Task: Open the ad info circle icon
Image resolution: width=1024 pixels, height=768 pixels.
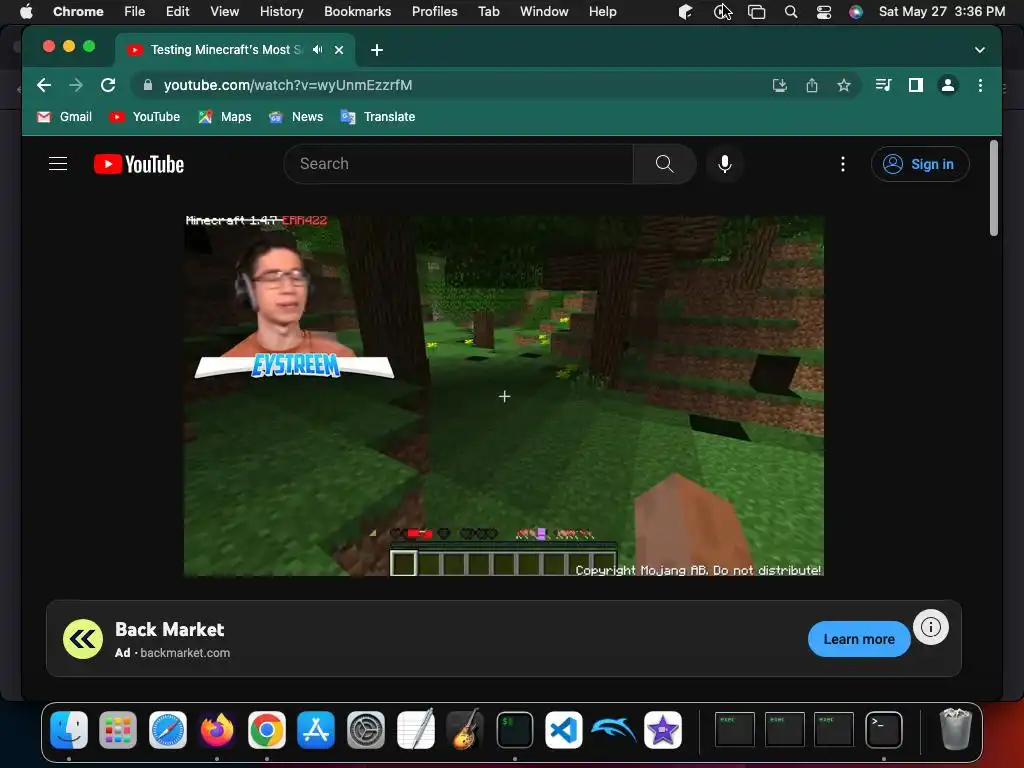Action: 931,627
